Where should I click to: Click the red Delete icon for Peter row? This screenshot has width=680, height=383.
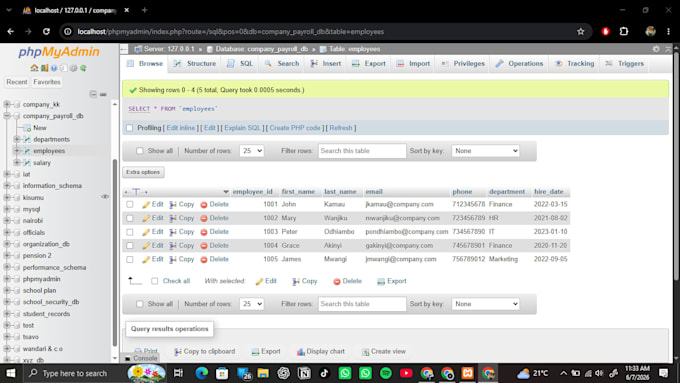[204, 232]
